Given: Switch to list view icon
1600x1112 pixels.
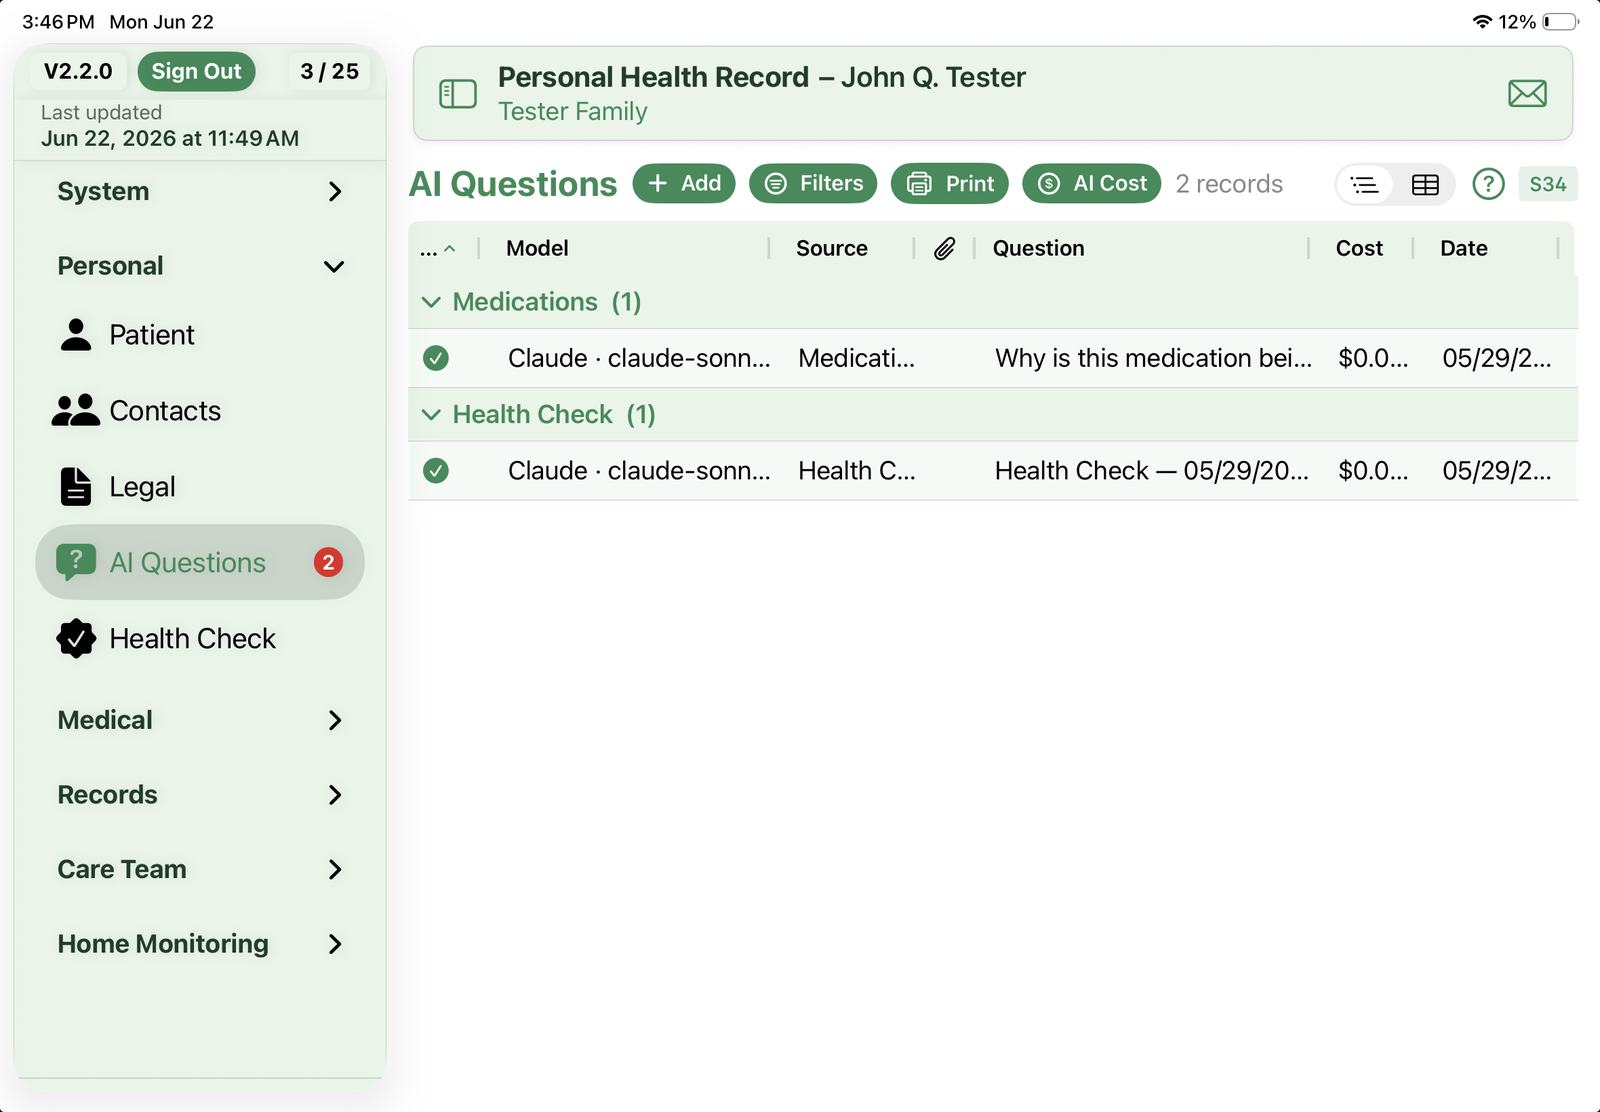Looking at the screenshot, I should 1365,184.
